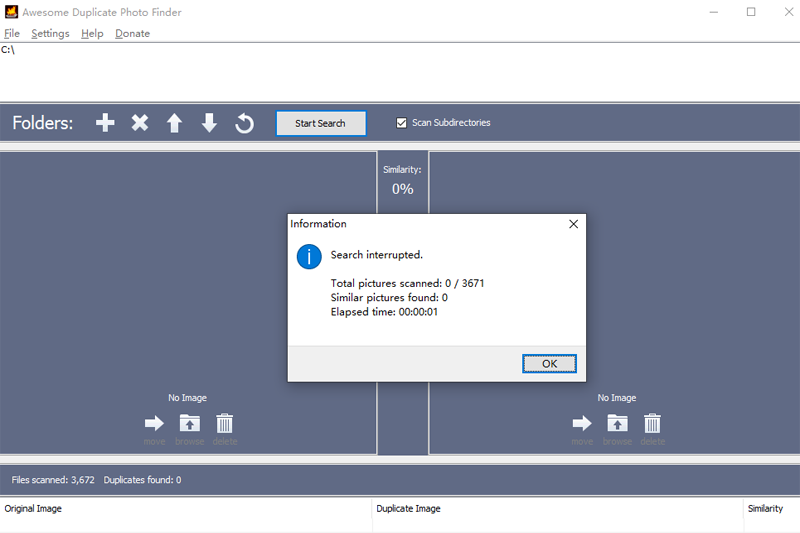Open the Help menu
The image size is (800, 533).
92,33
